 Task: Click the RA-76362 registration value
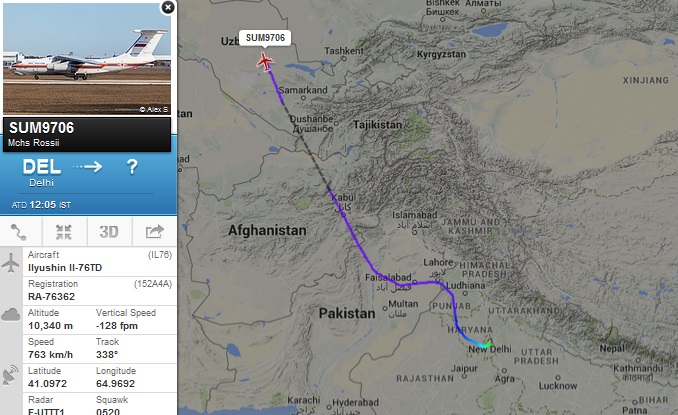coord(51,297)
